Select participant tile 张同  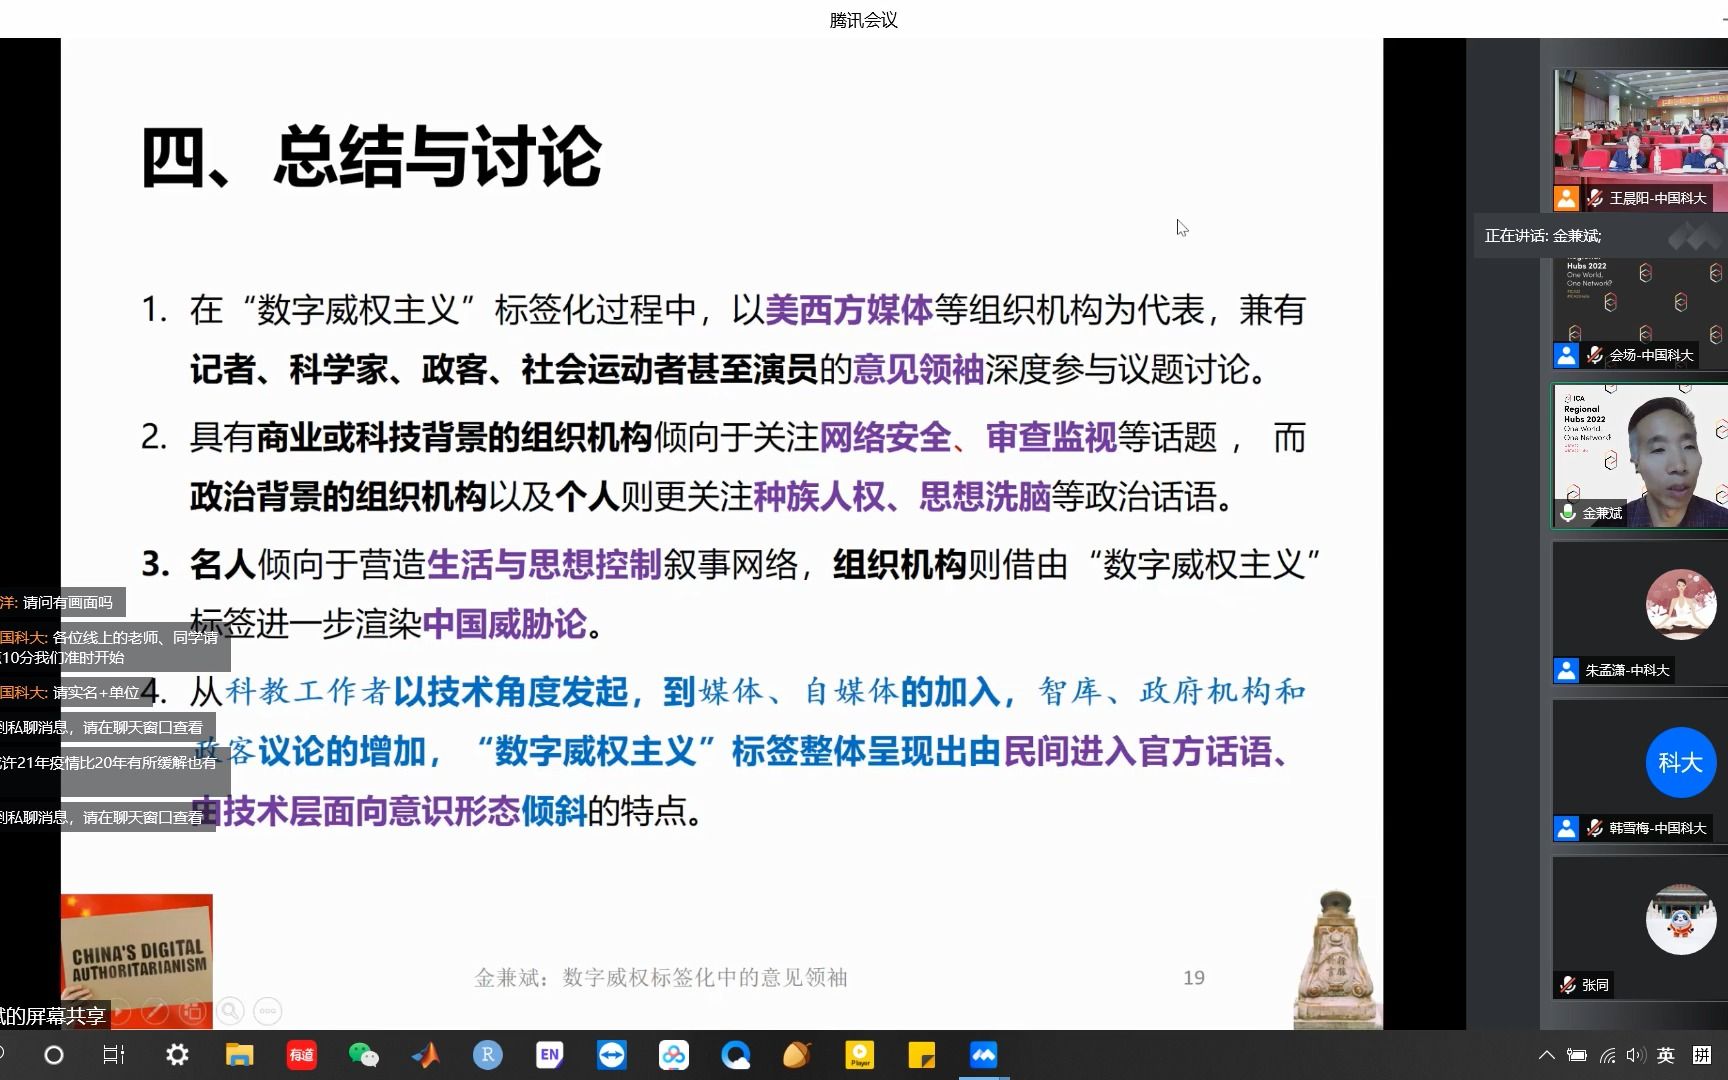(x=1641, y=928)
